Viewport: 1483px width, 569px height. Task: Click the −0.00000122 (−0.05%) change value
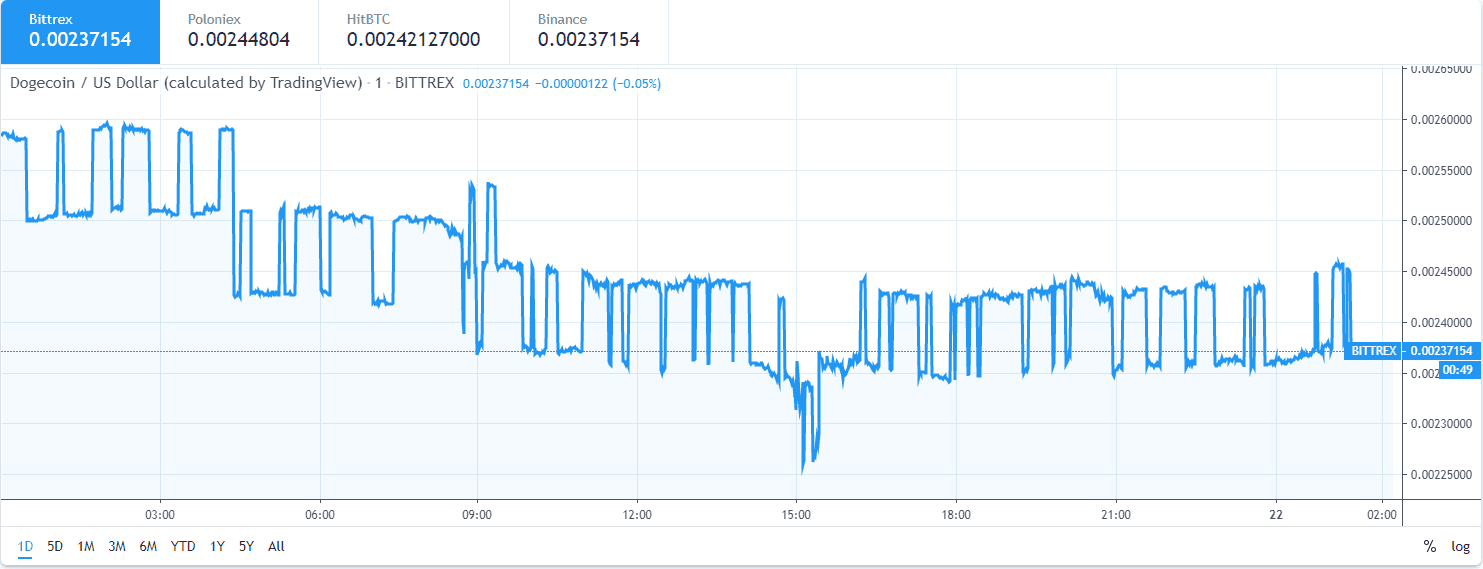pos(598,84)
